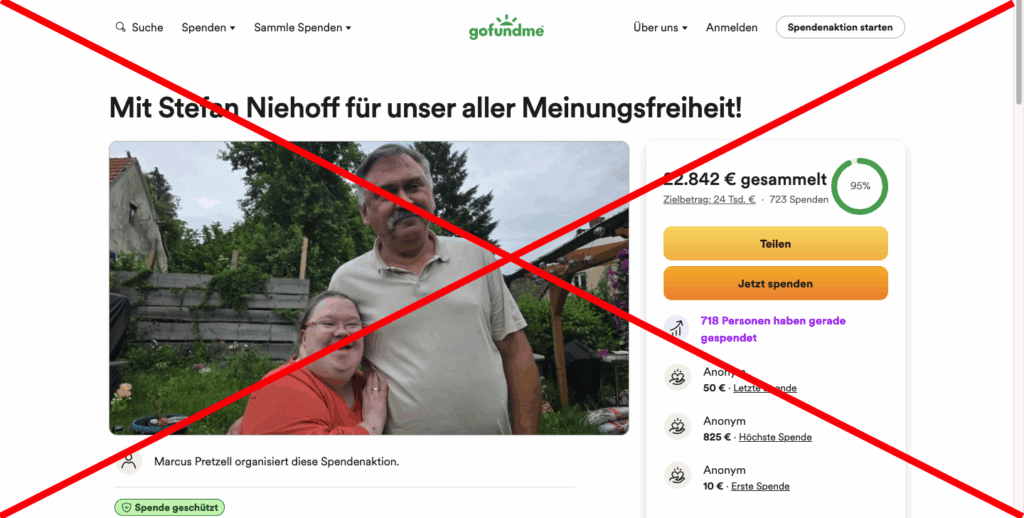The image size is (1024, 518).
Task: Click the campaign photo thumbnail
Action: click(369, 288)
